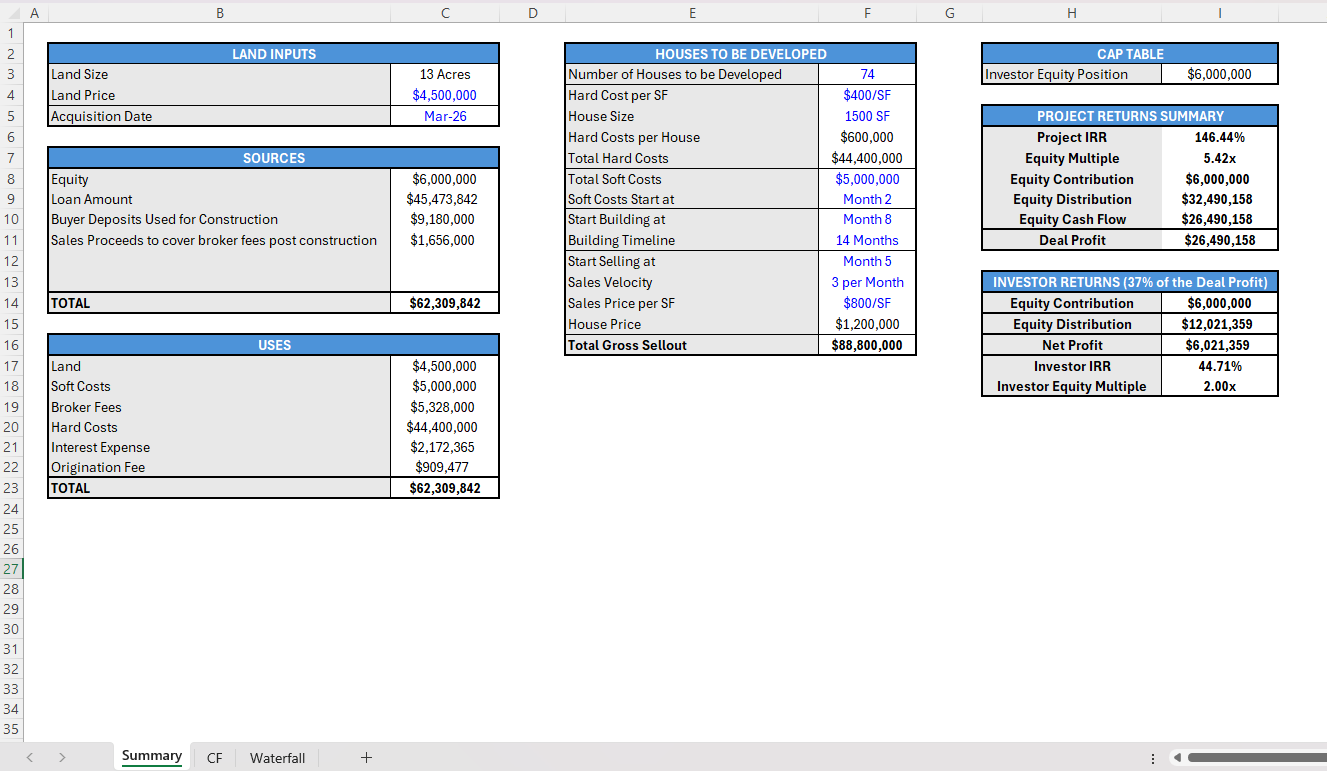
Task: Select row 27 header
Action: pos(10,569)
